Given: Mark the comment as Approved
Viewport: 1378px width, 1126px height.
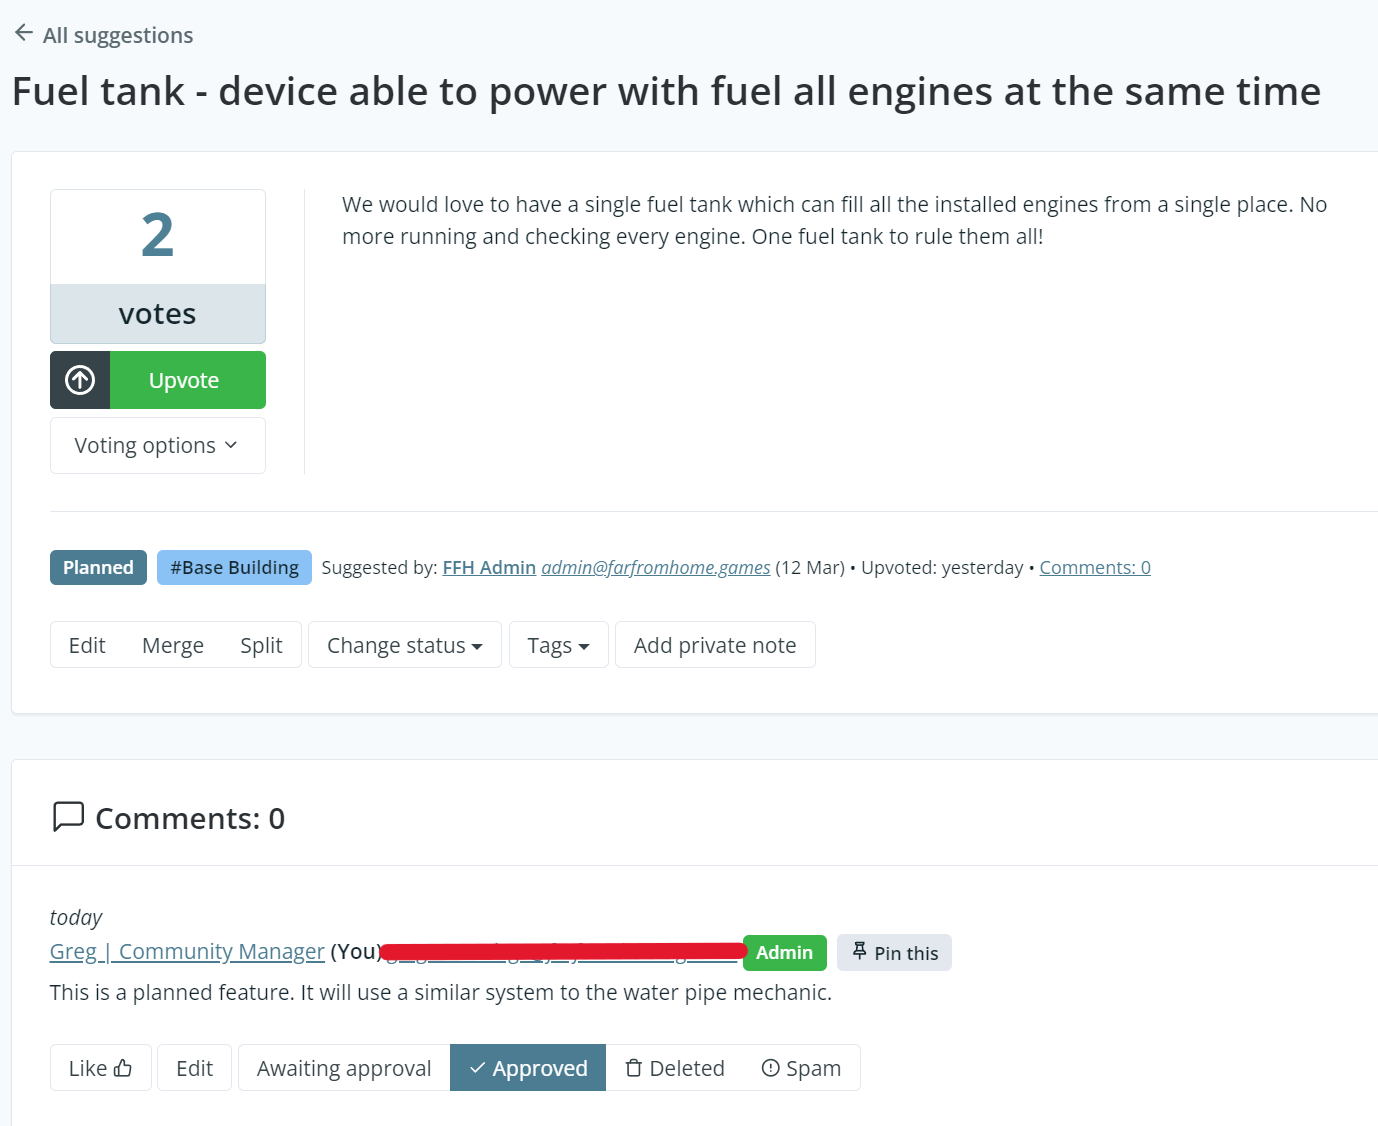Looking at the screenshot, I should pos(528,1068).
